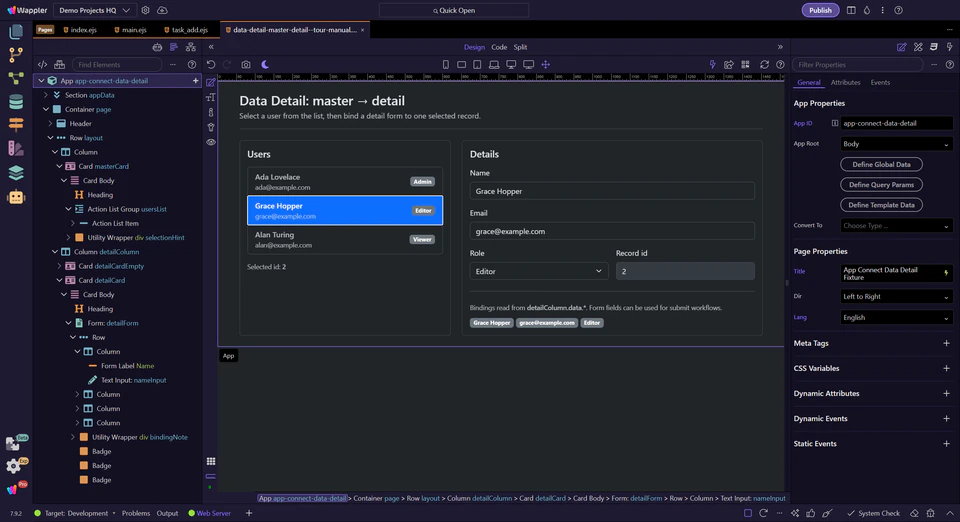Add a new terminal with the plus in status bar
The height and width of the screenshot is (522, 960).
(249, 513)
